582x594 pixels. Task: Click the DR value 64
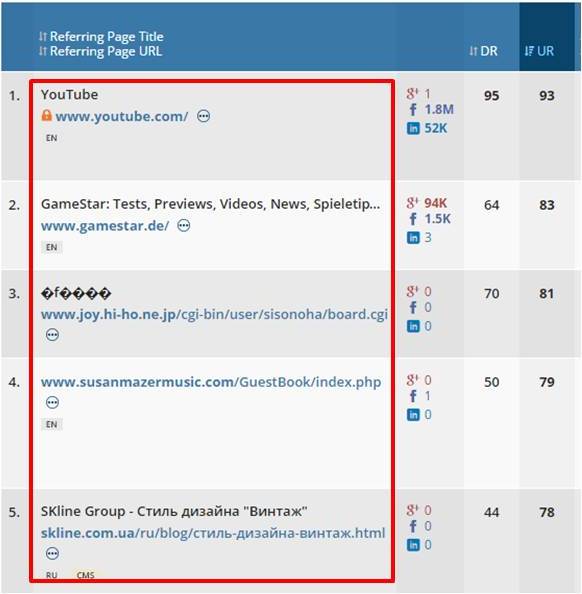(x=491, y=205)
